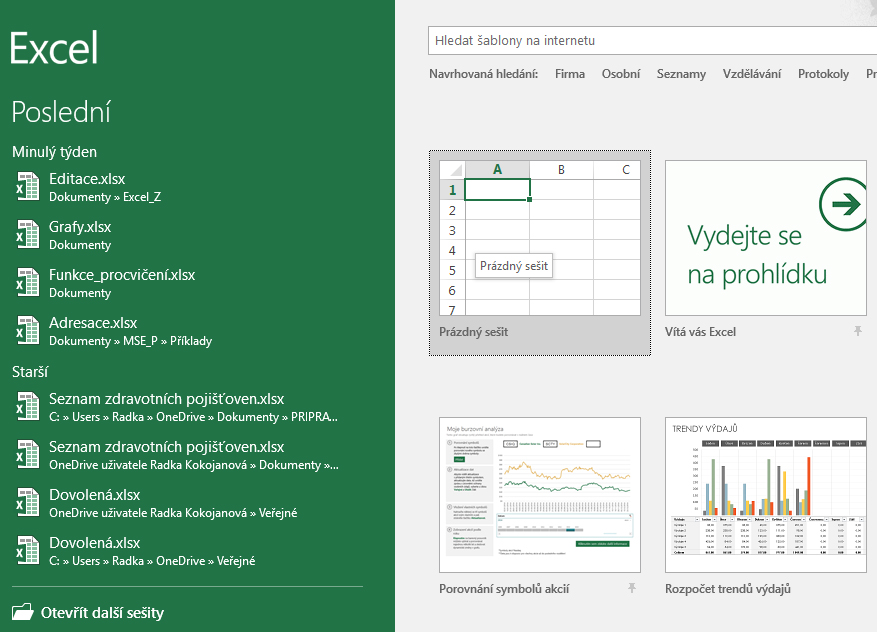877x632 pixels.
Task: Click the file icon next to Funkce_procvičení.xlsx
Action: (27, 282)
